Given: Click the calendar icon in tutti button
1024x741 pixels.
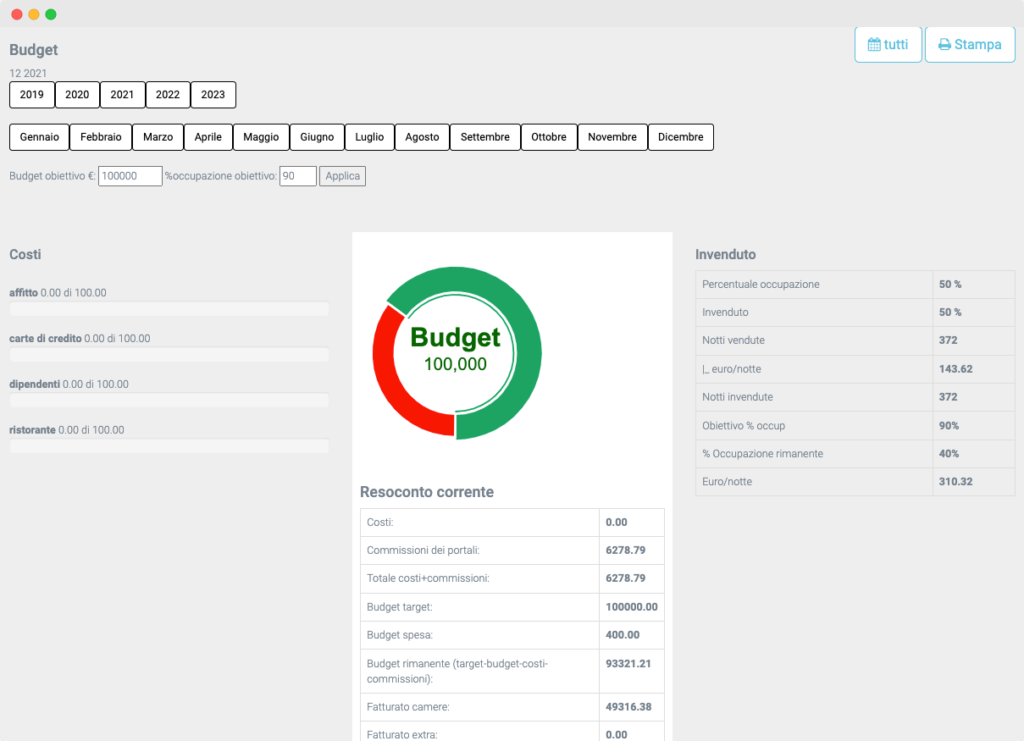Looking at the screenshot, I should (874, 45).
